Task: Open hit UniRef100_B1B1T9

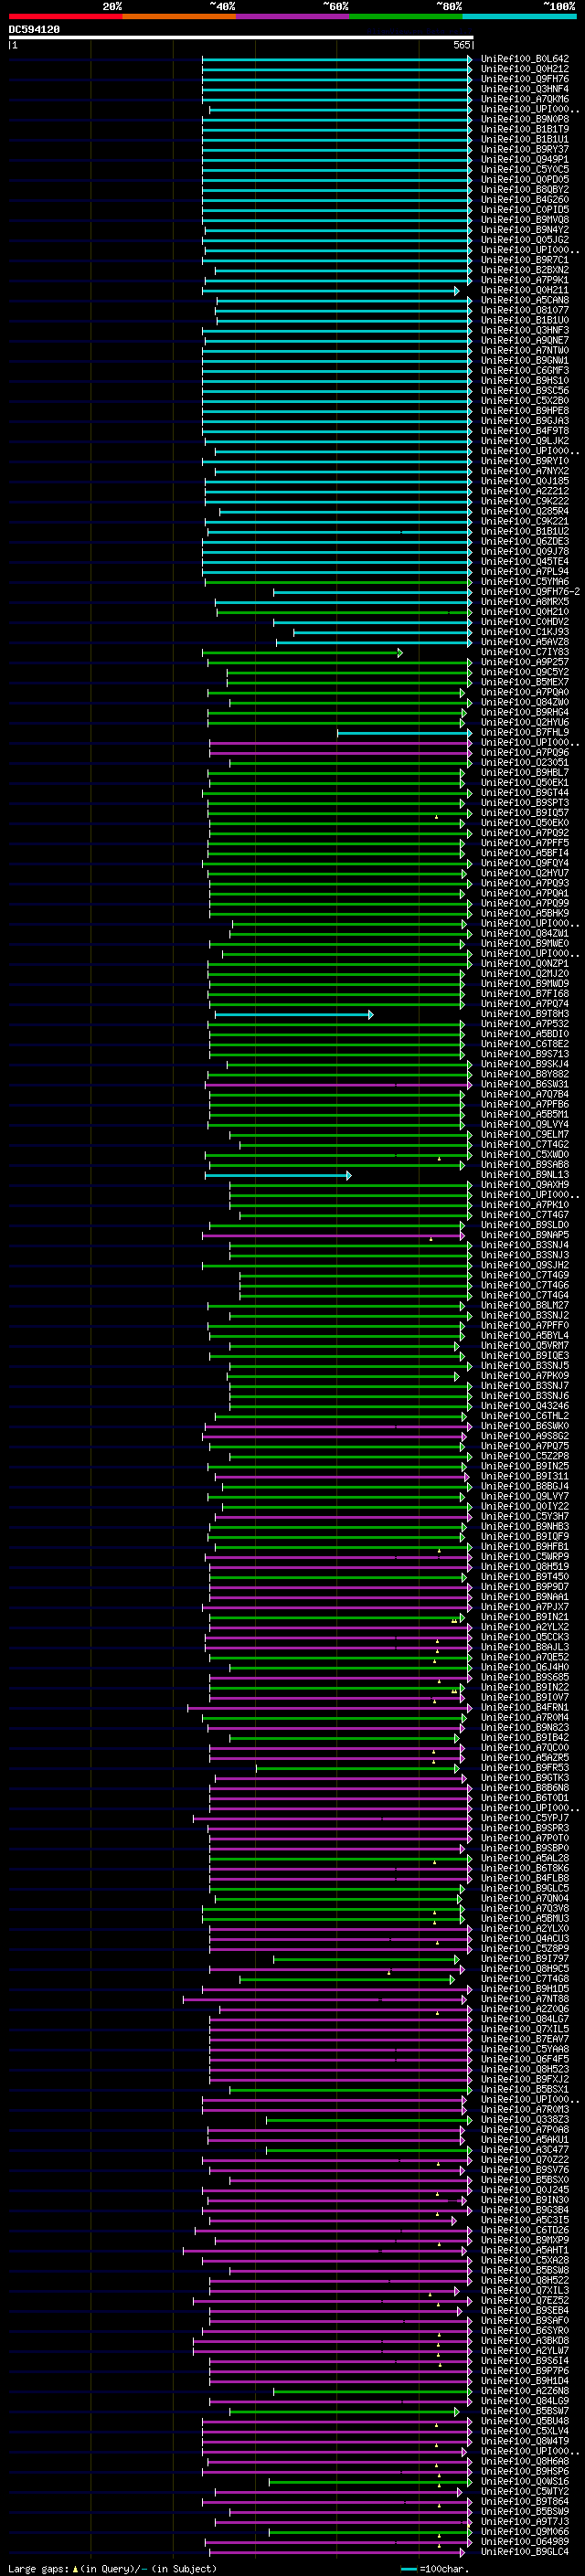Action: pos(525,129)
